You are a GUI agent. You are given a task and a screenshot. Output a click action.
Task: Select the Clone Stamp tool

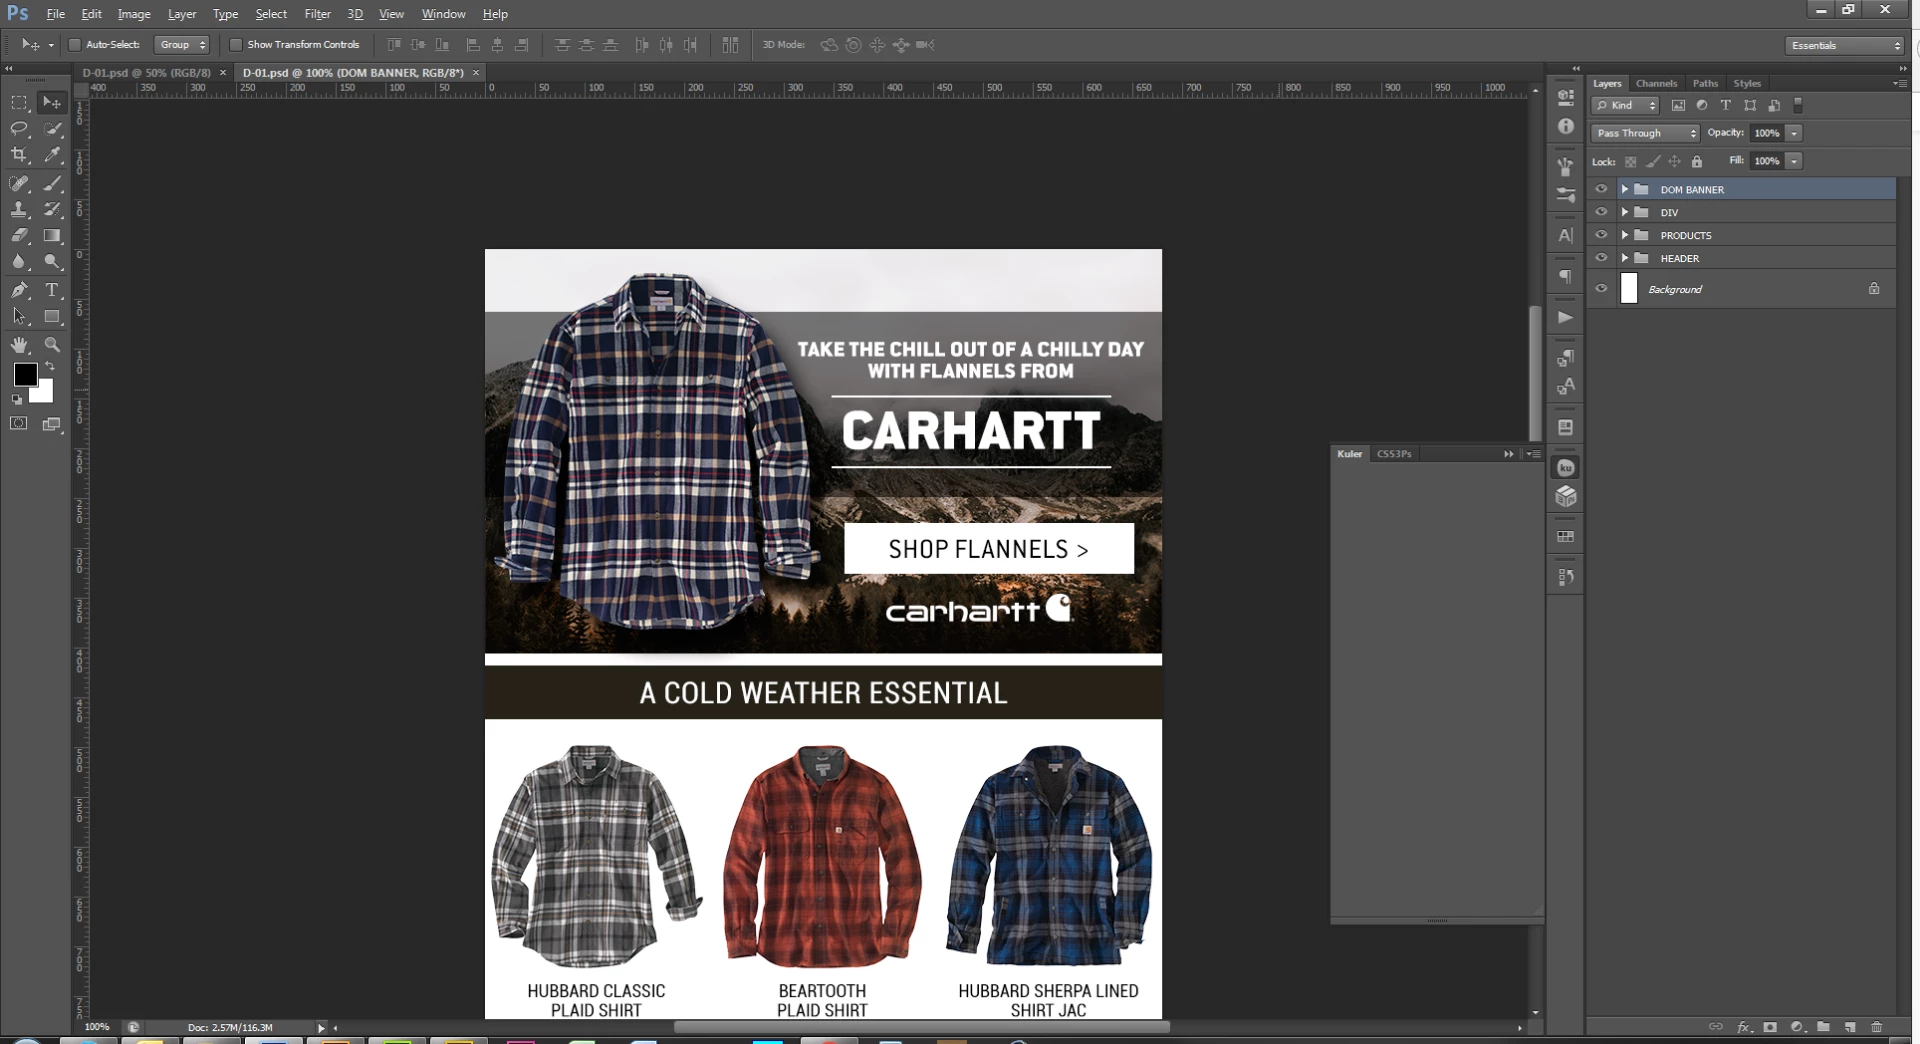pyautogui.click(x=19, y=210)
